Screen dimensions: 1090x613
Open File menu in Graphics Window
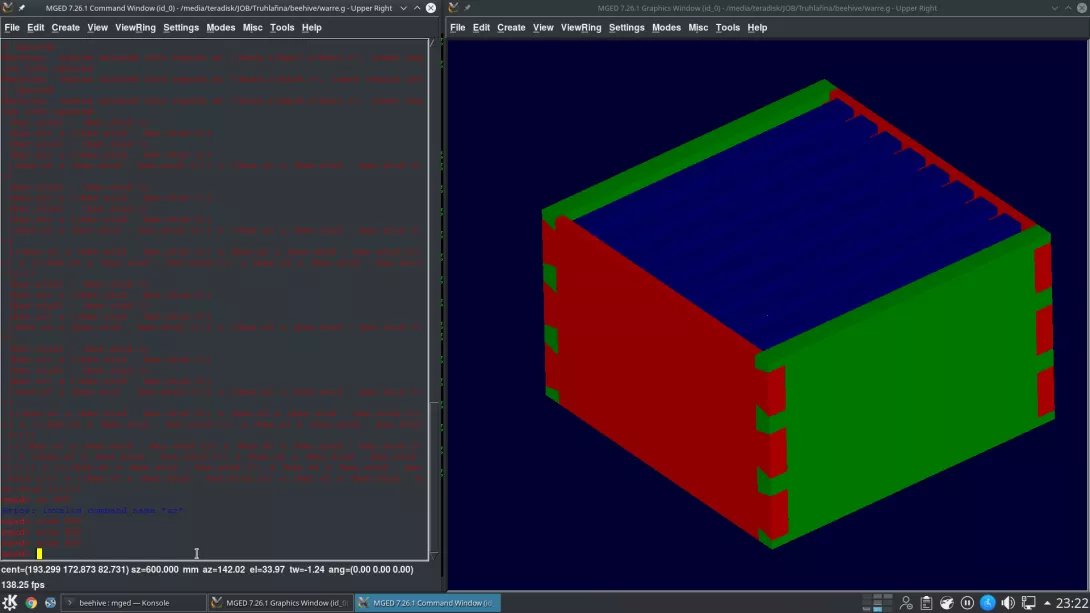[x=457, y=28]
